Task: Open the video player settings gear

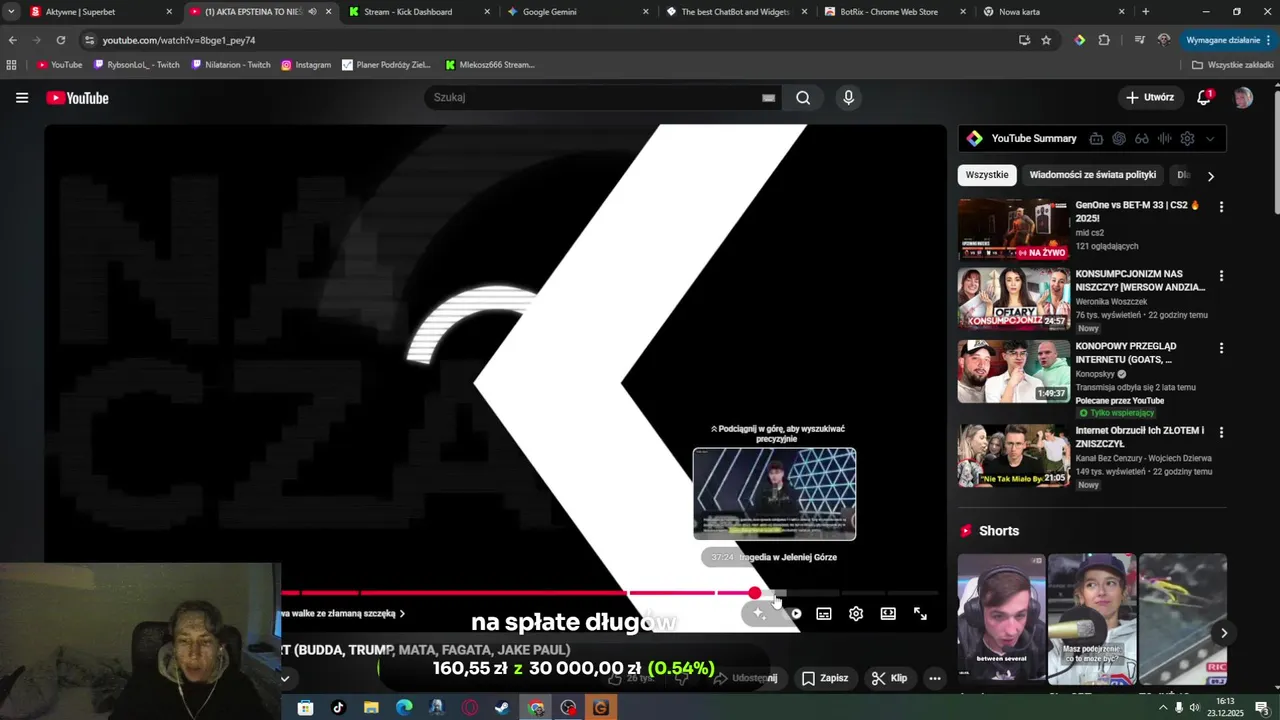Action: click(x=856, y=614)
